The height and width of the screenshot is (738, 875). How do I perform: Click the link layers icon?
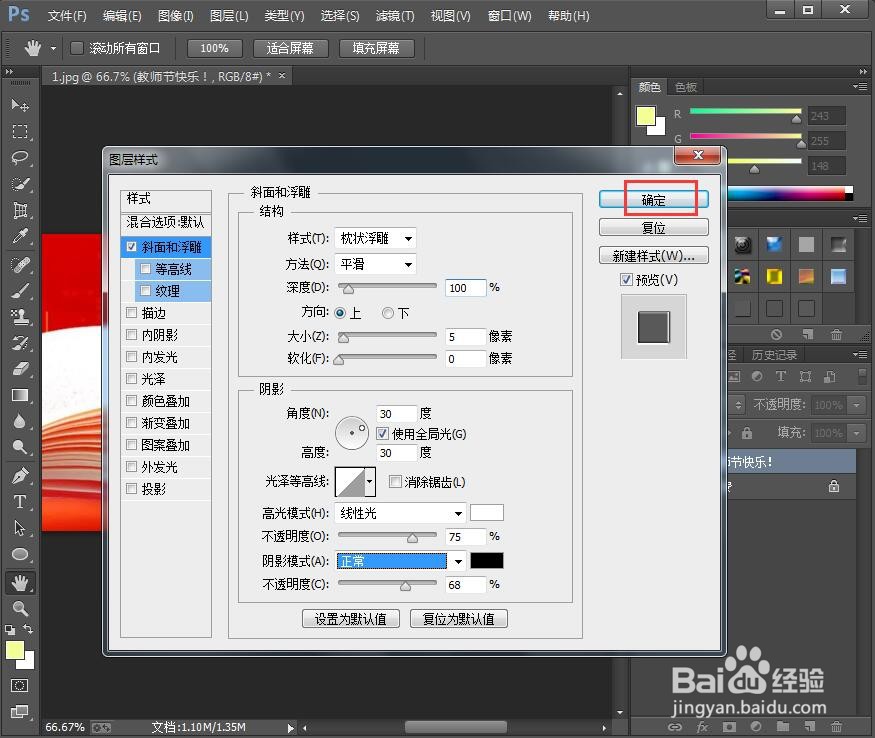pyautogui.click(x=675, y=727)
